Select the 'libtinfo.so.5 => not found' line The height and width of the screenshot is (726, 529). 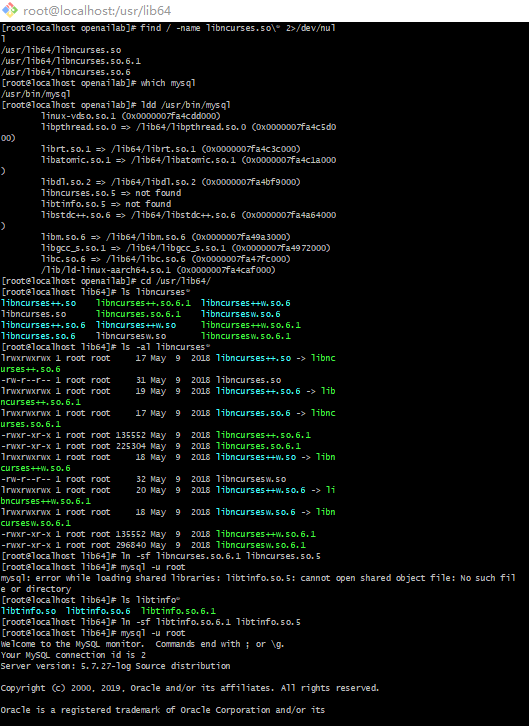(106, 204)
